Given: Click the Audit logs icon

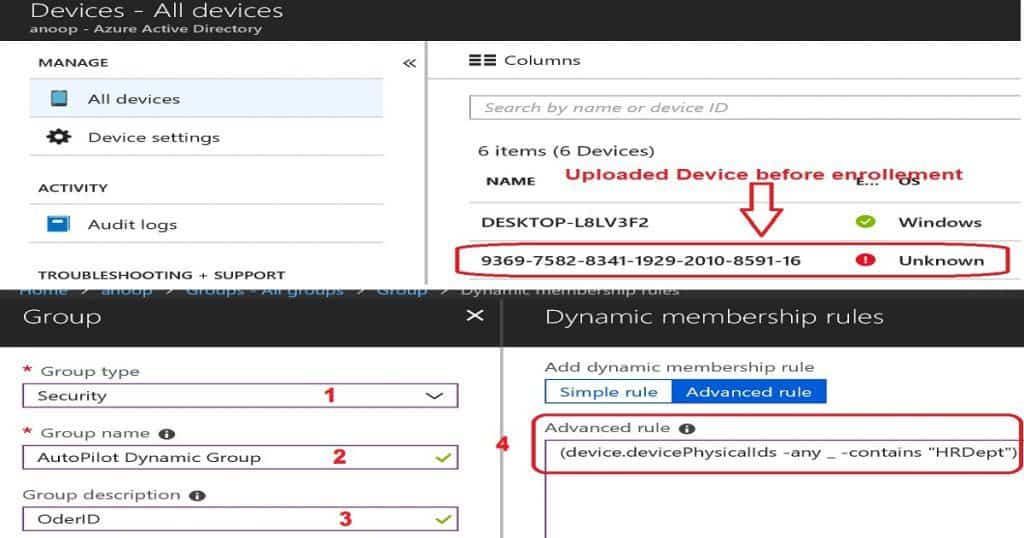Looking at the screenshot, I should pyautogui.click(x=59, y=224).
